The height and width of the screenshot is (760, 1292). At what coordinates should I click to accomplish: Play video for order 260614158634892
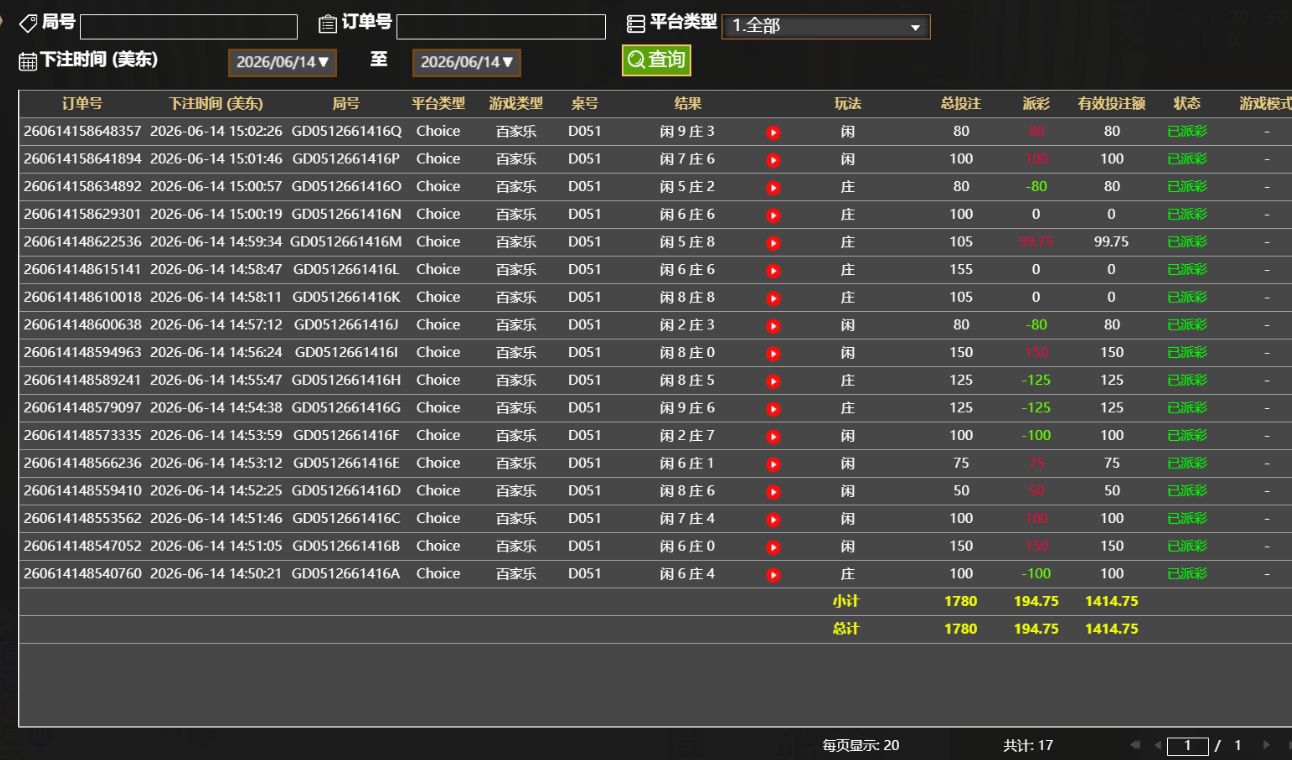point(773,188)
